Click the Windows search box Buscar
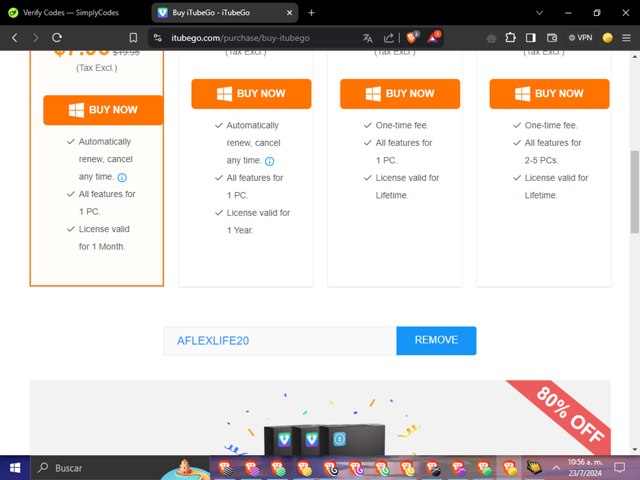The image size is (640, 480). pos(94,468)
